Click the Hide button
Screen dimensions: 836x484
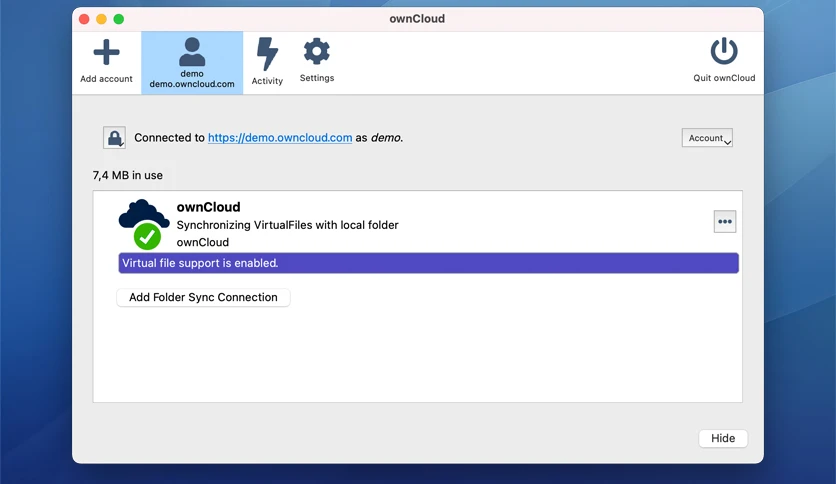pyautogui.click(x=723, y=438)
